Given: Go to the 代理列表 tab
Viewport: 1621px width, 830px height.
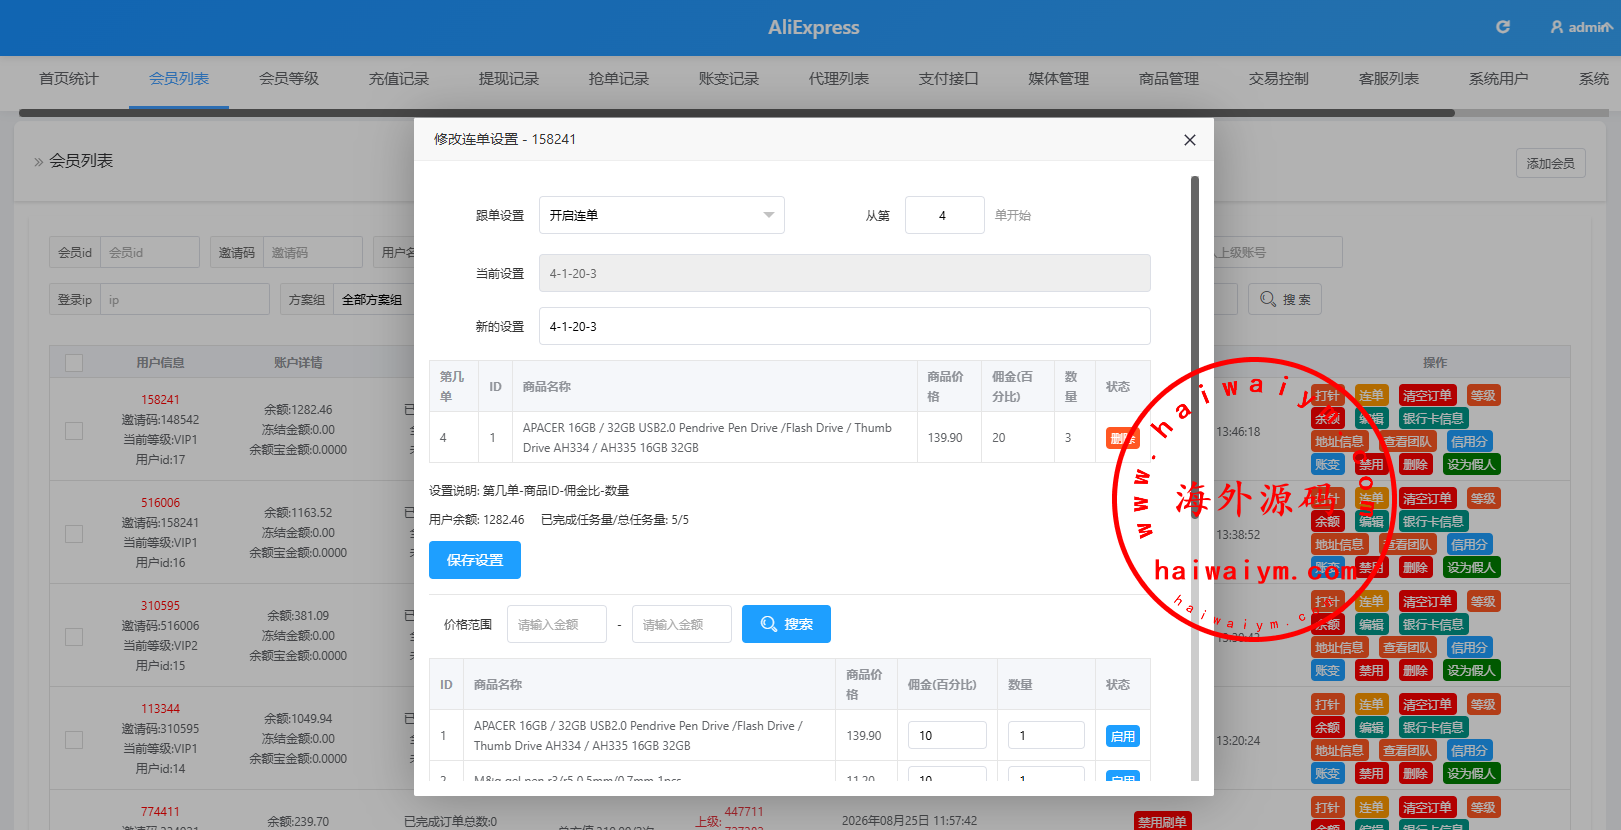Looking at the screenshot, I should [839, 79].
